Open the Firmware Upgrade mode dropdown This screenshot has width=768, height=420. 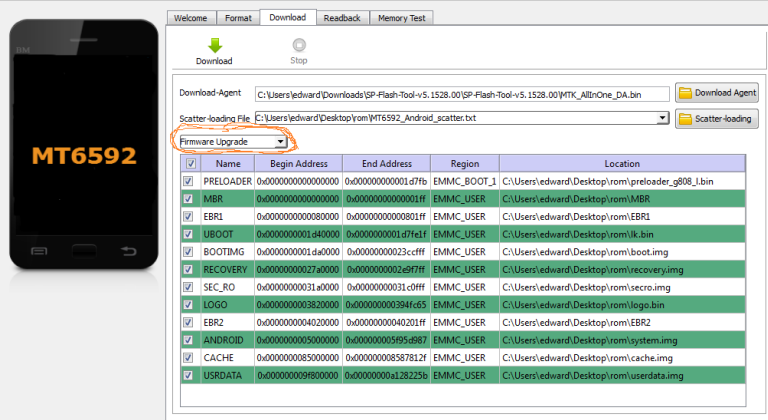click(233, 142)
